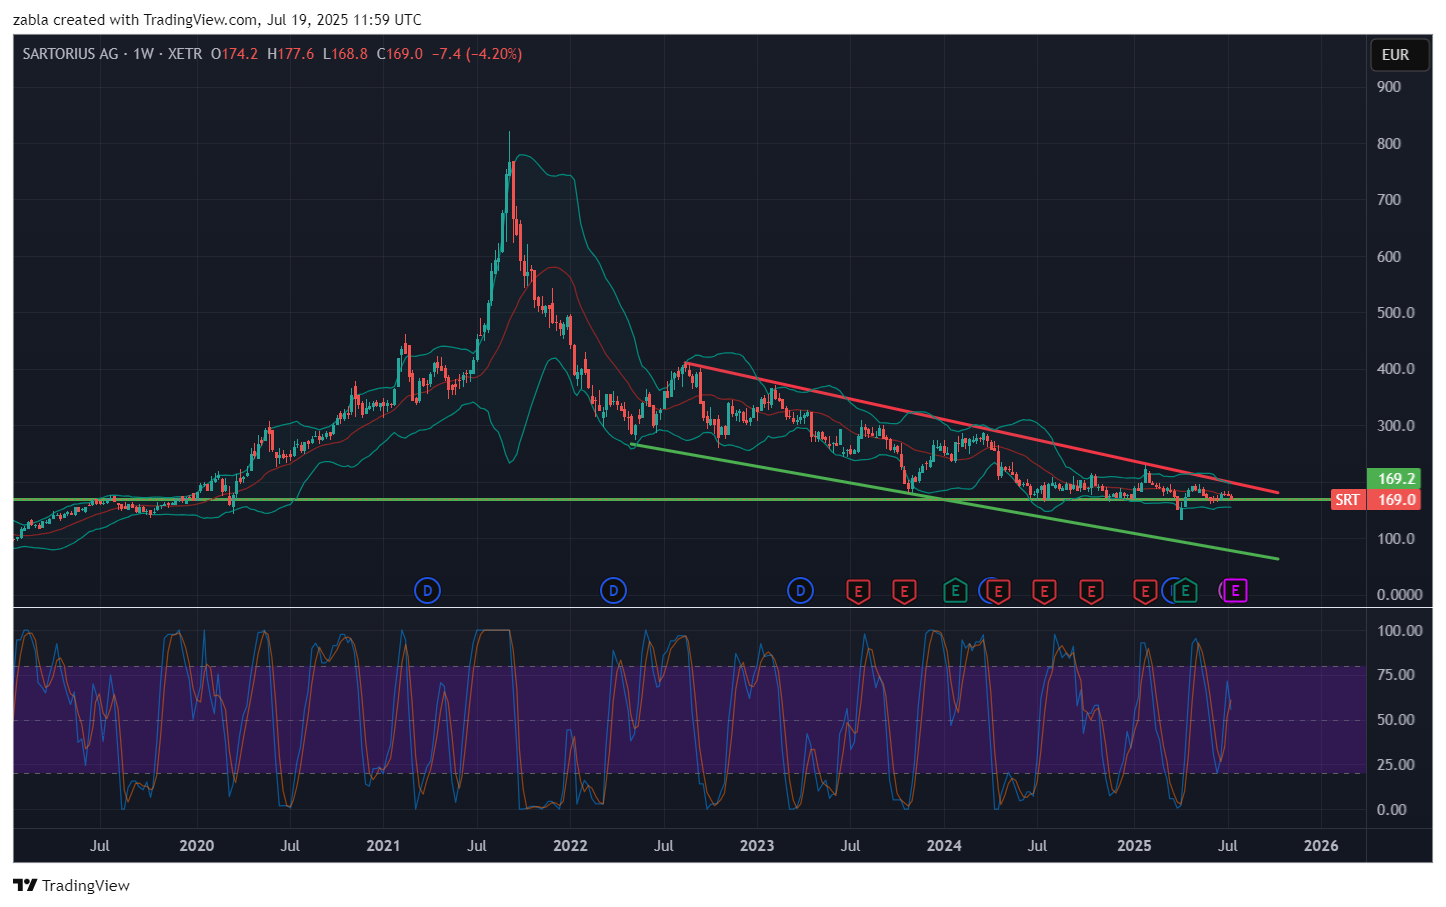Click the red 169.0 last price label
The image size is (1446, 907).
[x=1396, y=500]
